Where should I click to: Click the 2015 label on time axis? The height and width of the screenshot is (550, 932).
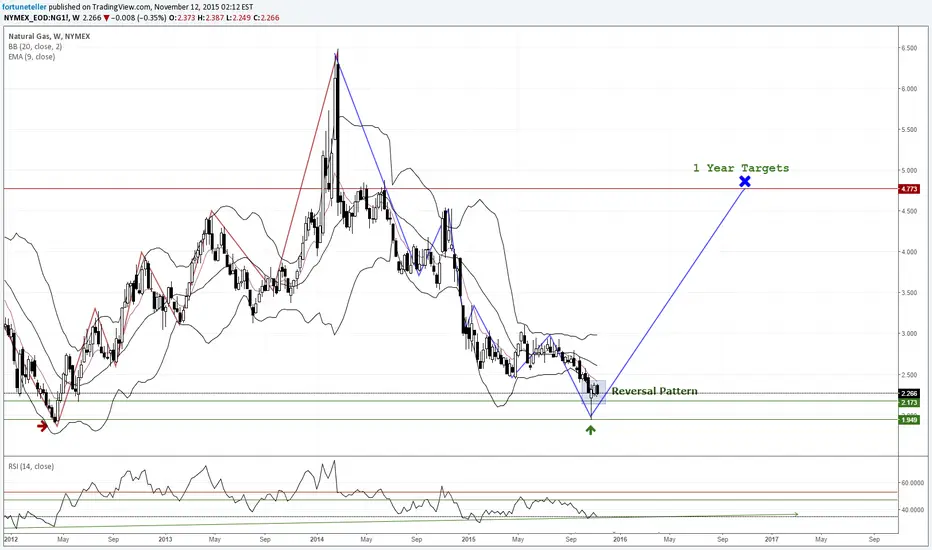click(x=468, y=539)
